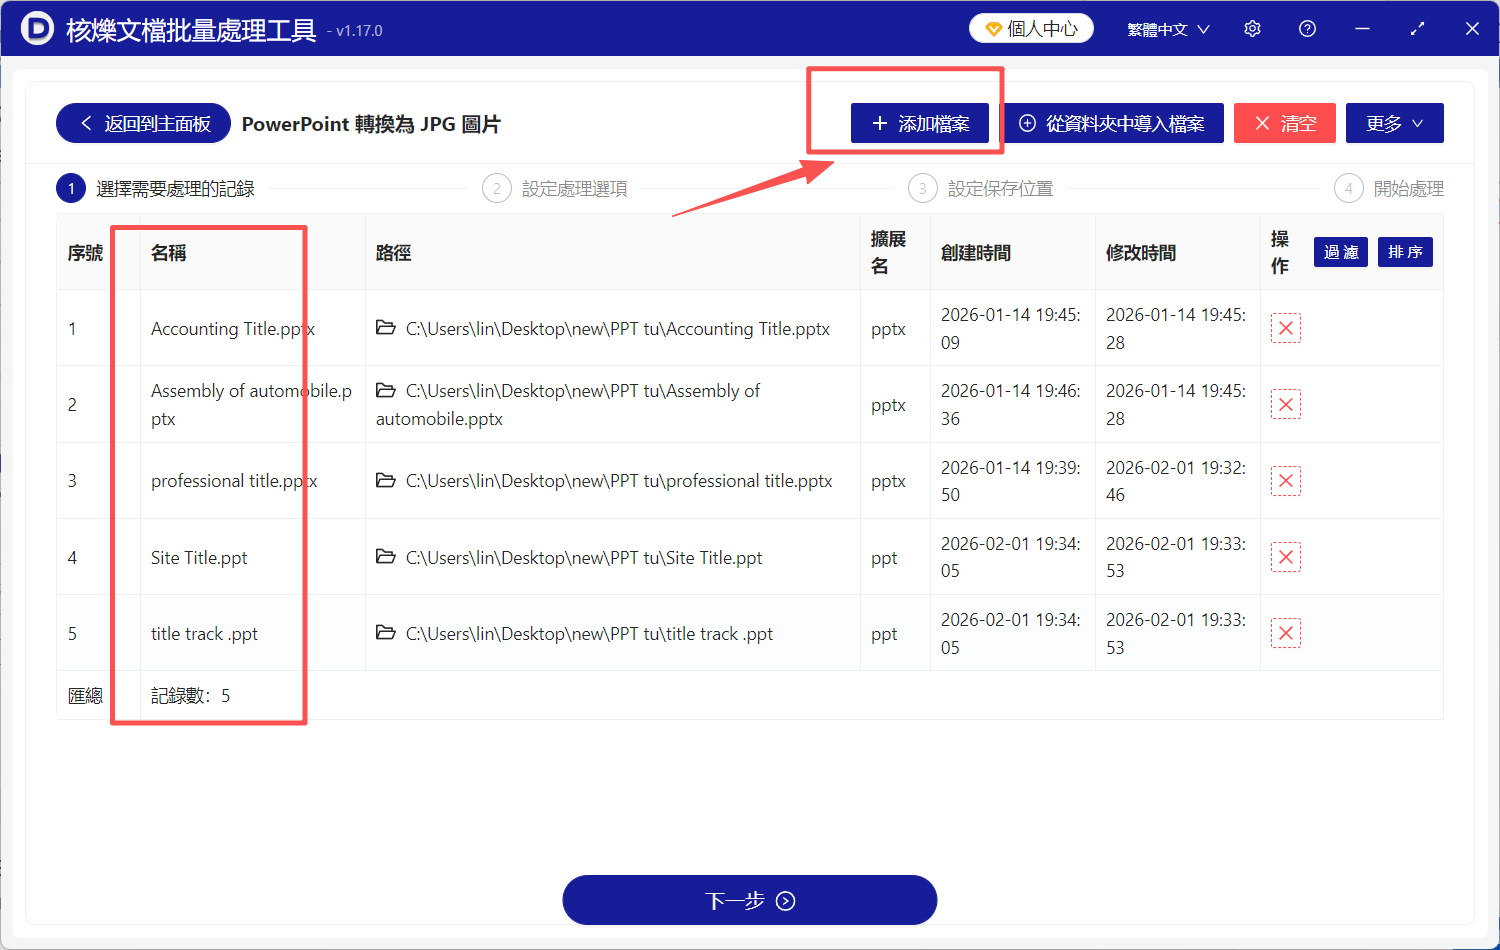Screen dimensions: 1500x950
Task: Remove Site Title.ppt using the red X
Action: 1285,557
